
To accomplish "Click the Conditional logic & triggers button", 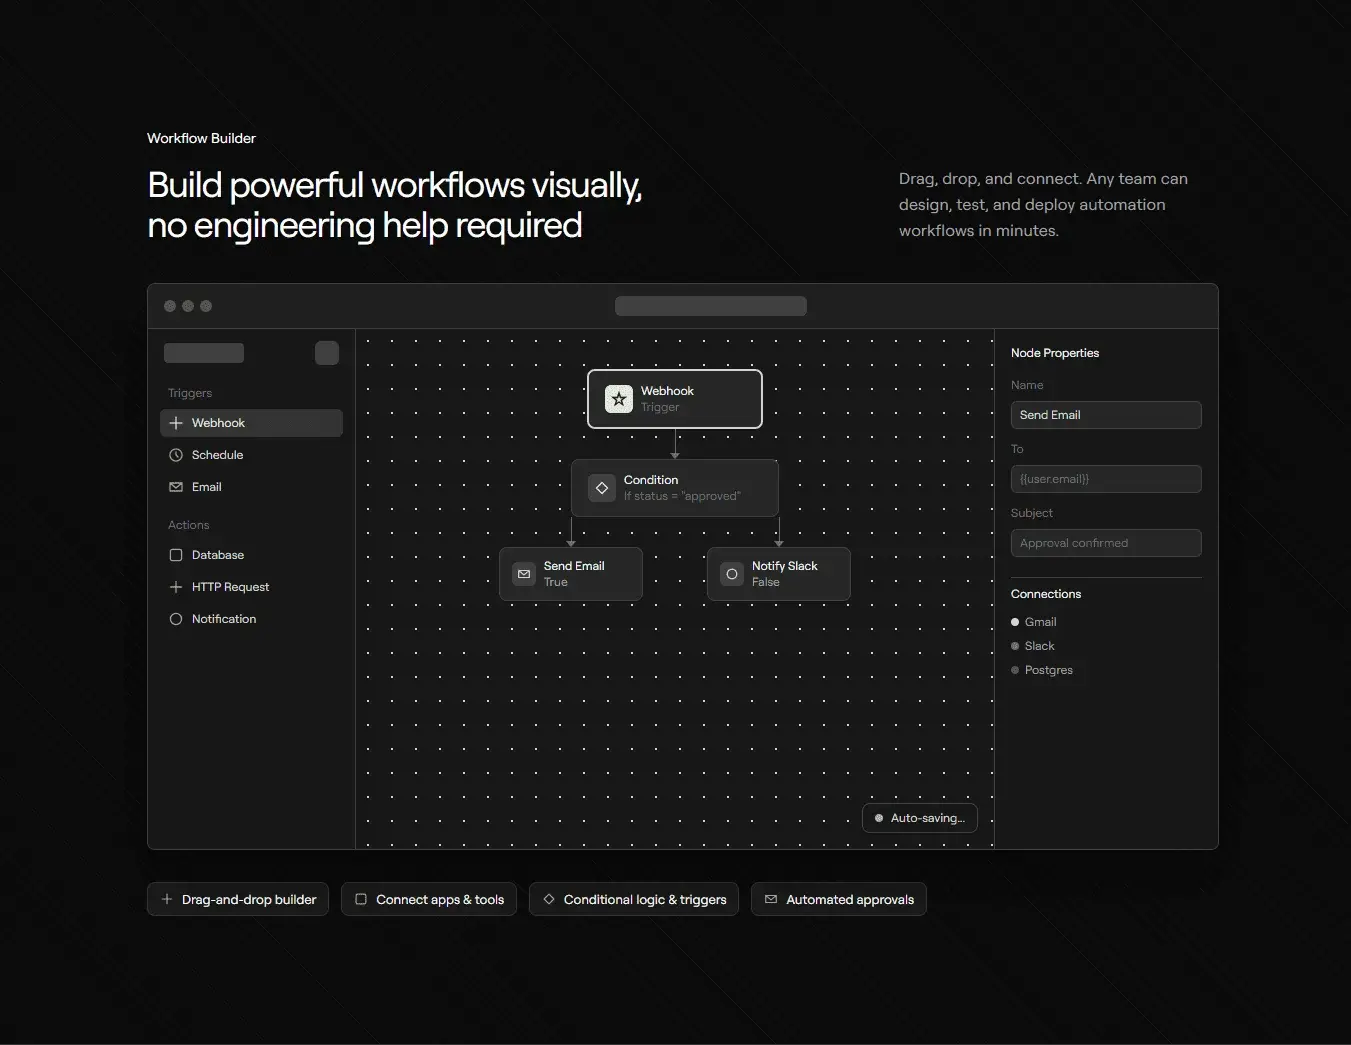I will tap(634, 899).
